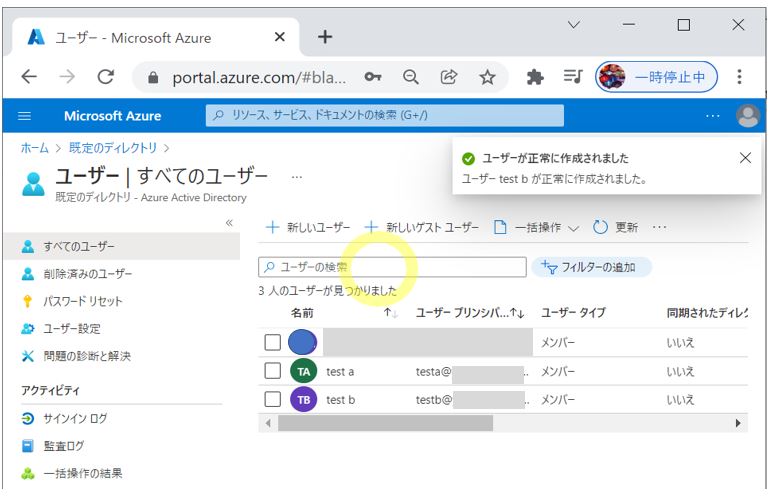Bookmark this page with the star icon
Image resolution: width=774 pixels, height=498 pixels.
point(487,77)
